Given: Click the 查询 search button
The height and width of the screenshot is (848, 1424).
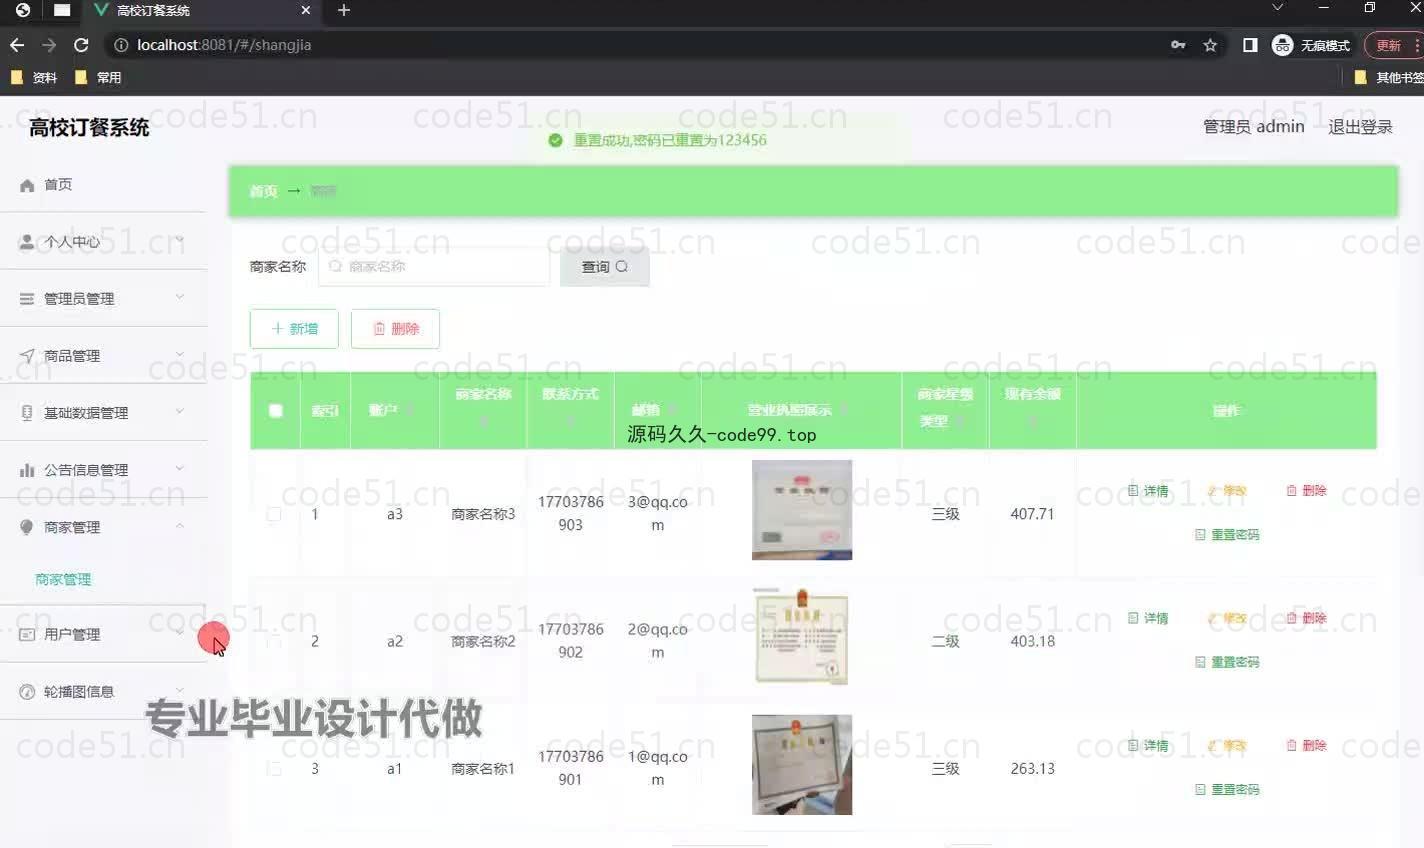Looking at the screenshot, I should point(605,267).
